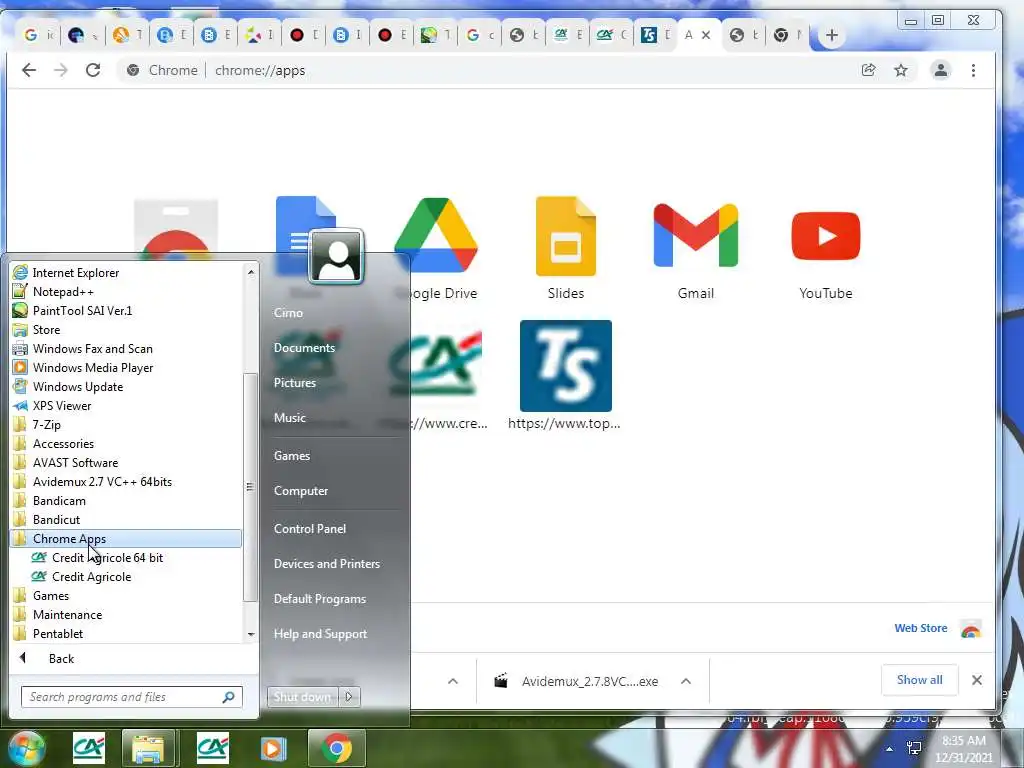Launch Notepad++ from the programs list
The image size is (1024, 768).
point(63,291)
